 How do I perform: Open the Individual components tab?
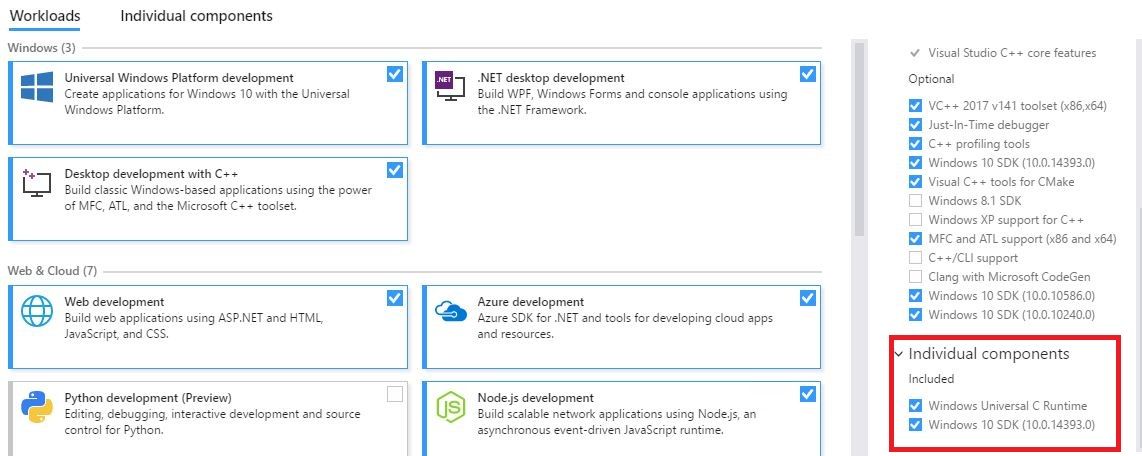(196, 15)
